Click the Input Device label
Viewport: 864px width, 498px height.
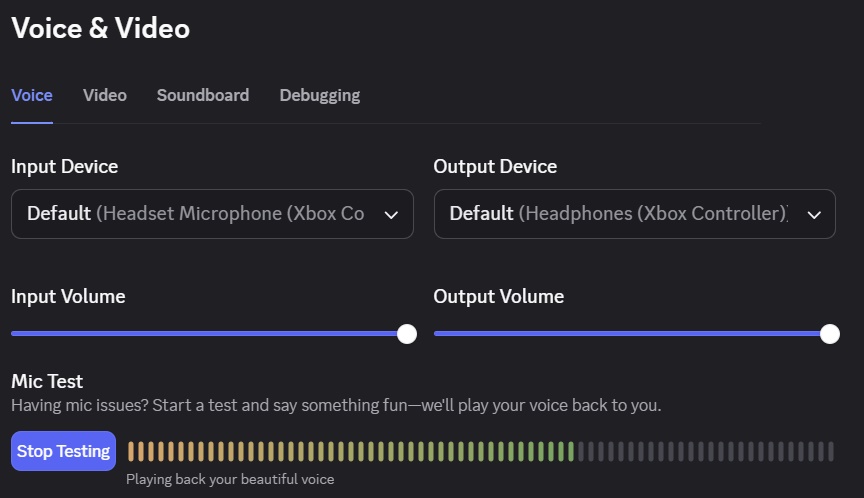pyautogui.click(x=64, y=166)
